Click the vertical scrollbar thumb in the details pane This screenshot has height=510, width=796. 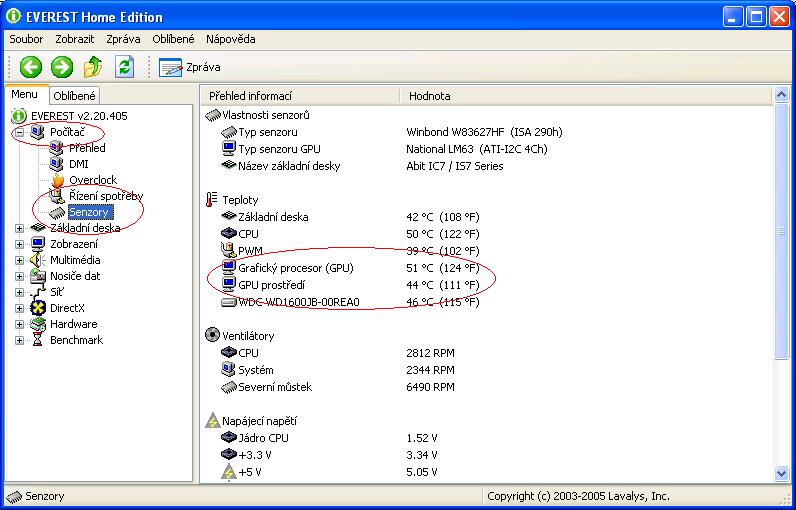[x=781, y=231]
